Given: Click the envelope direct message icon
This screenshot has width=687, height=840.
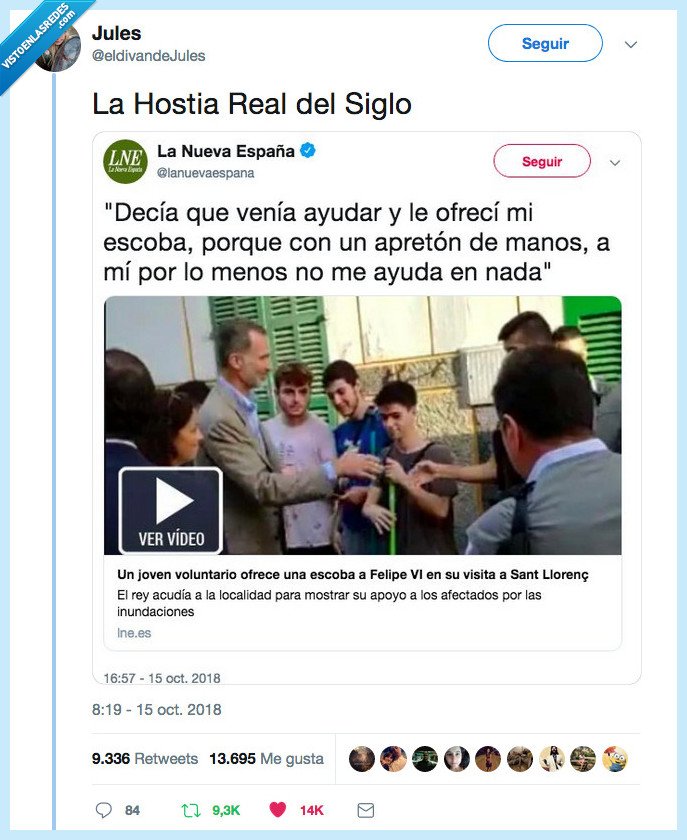Looking at the screenshot, I should pos(365,810).
